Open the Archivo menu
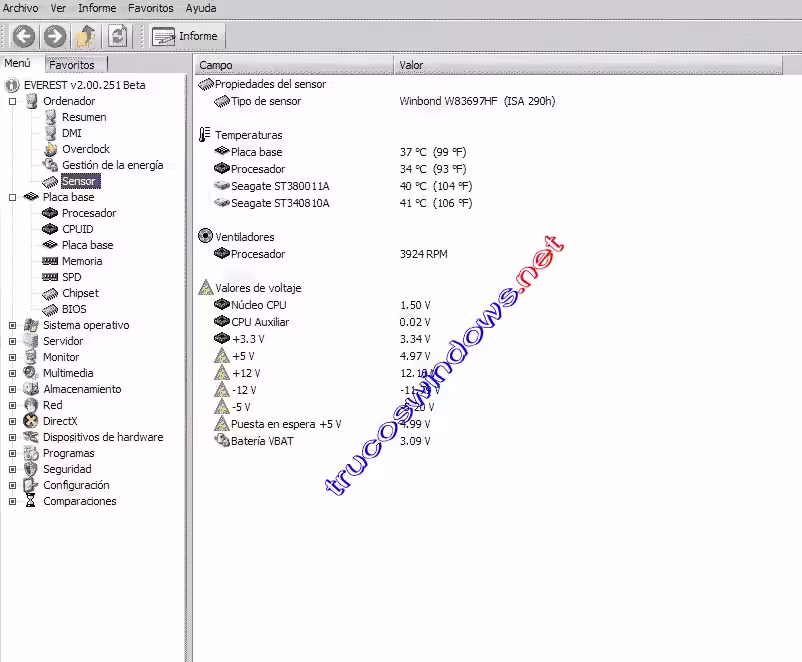 (20, 8)
